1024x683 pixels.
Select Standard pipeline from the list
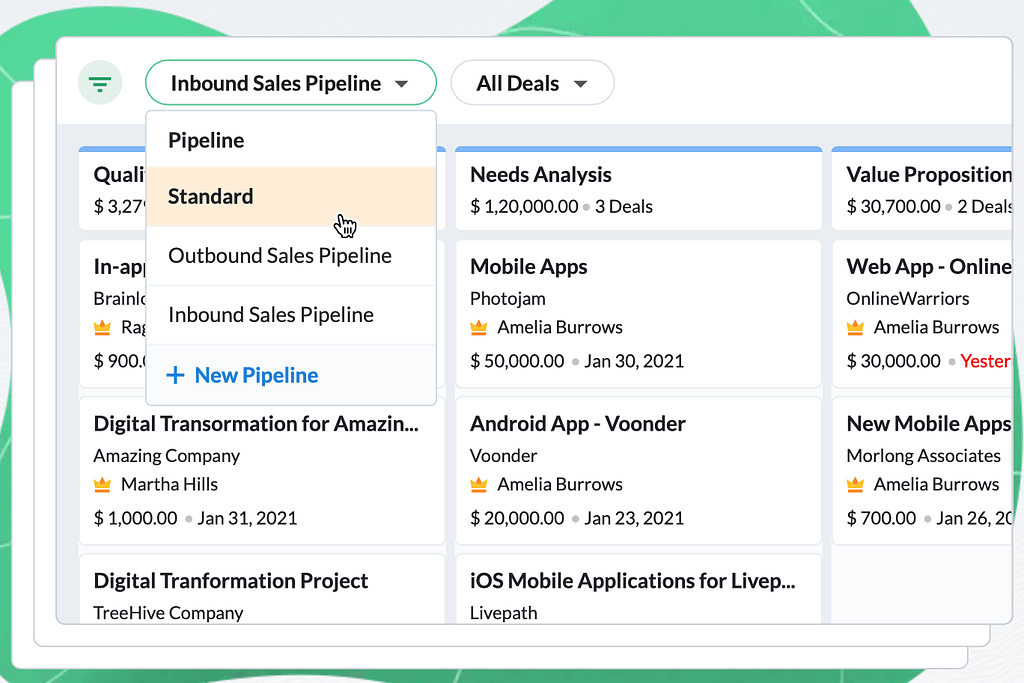(291, 197)
